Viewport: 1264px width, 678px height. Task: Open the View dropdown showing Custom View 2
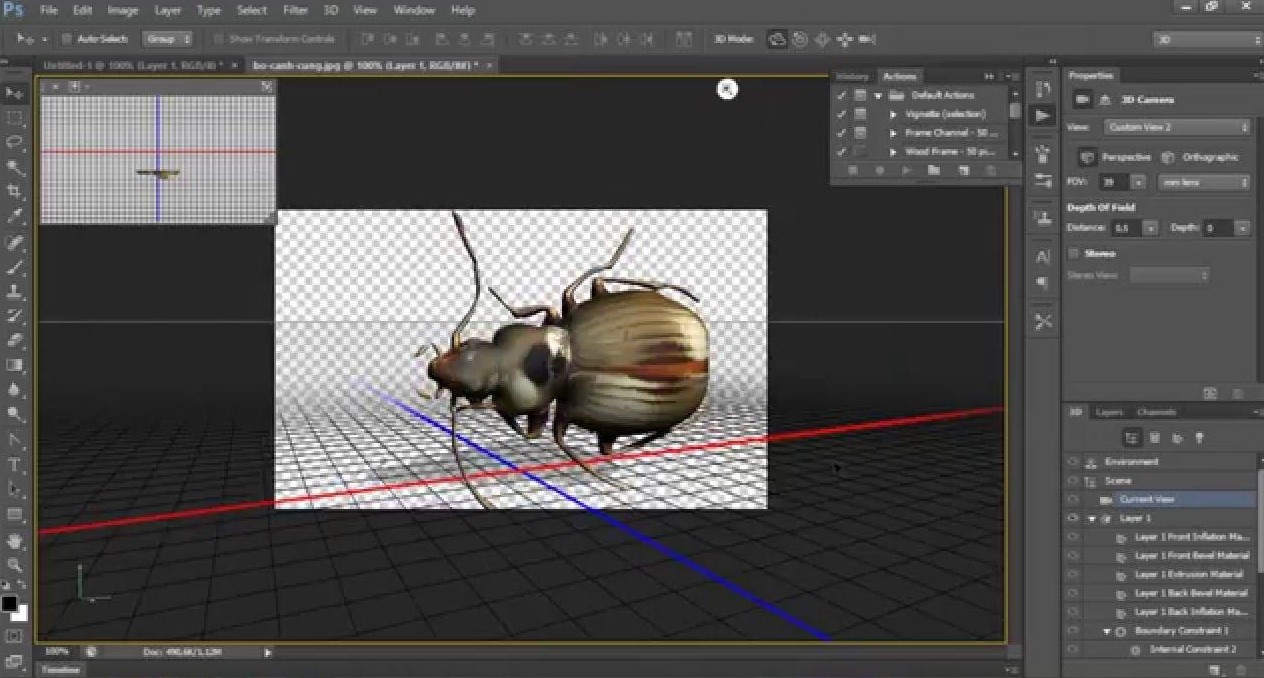pyautogui.click(x=1177, y=127)
